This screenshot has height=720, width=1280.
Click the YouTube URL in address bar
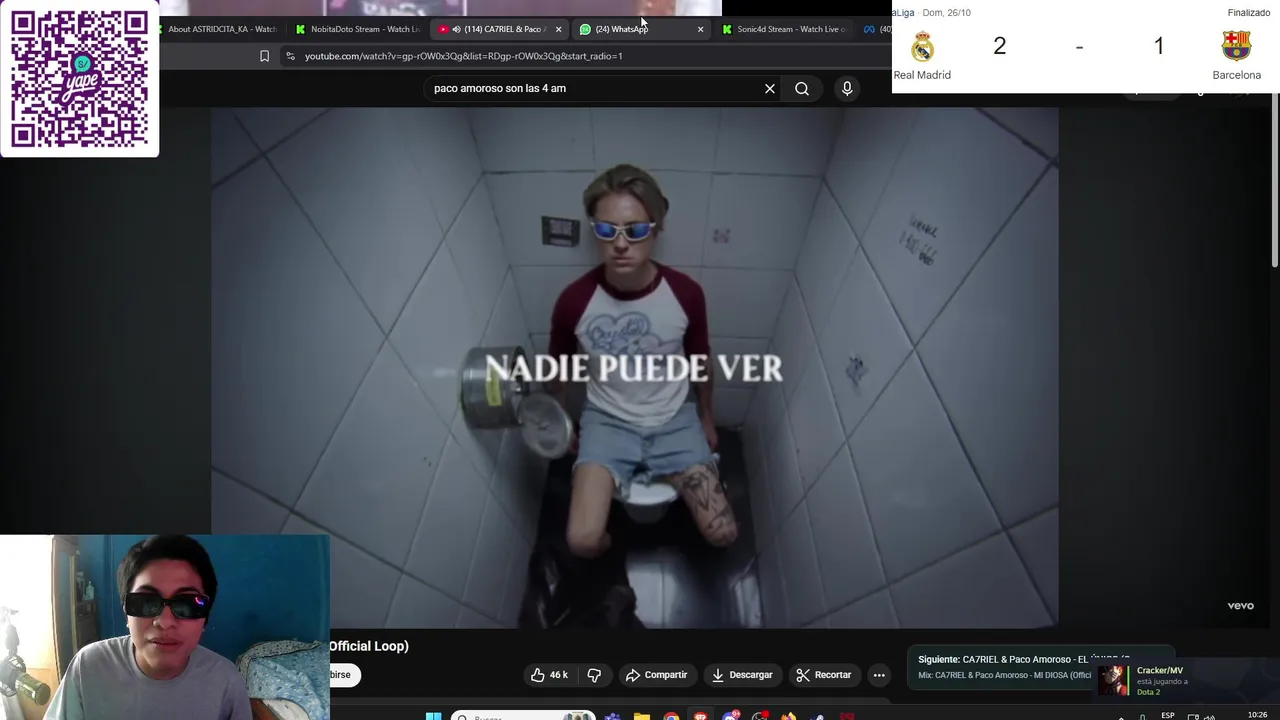click(463, 56)
